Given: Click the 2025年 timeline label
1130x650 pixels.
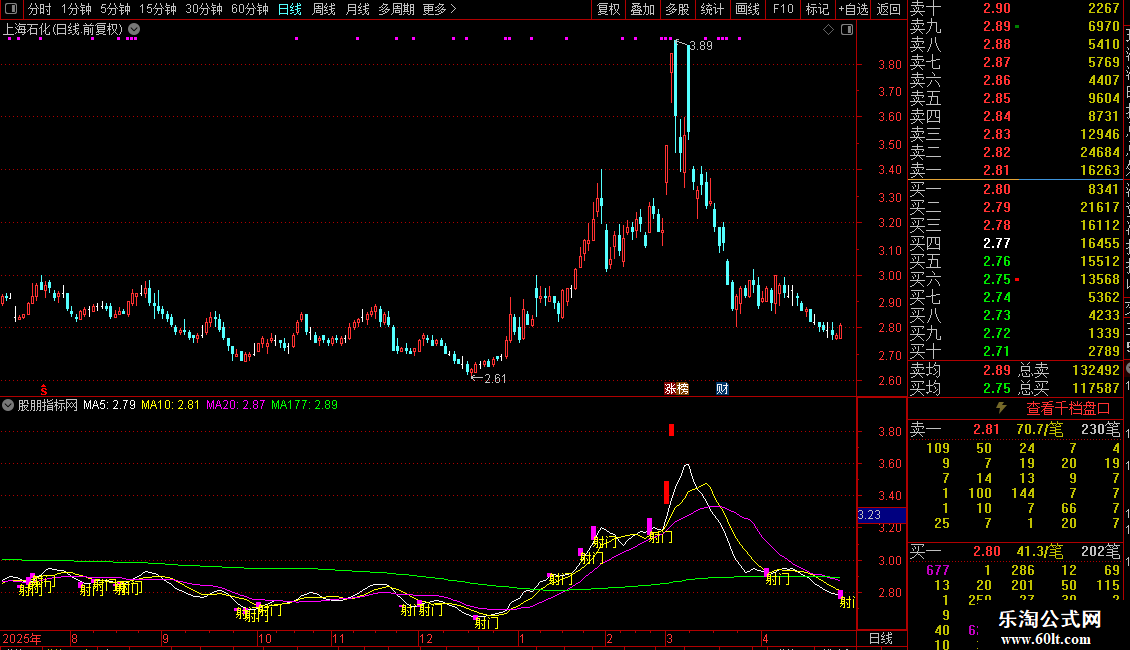Looking at the screenshot, I should pyautogui.click(x=22, y=638).
